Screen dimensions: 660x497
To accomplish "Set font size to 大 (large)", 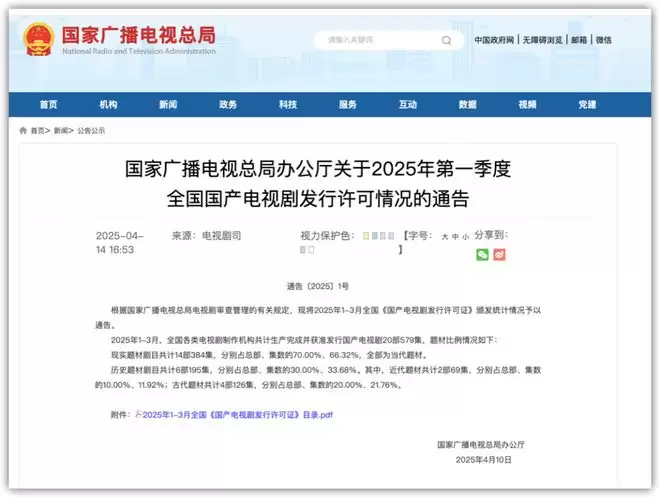I will point(445,237).
